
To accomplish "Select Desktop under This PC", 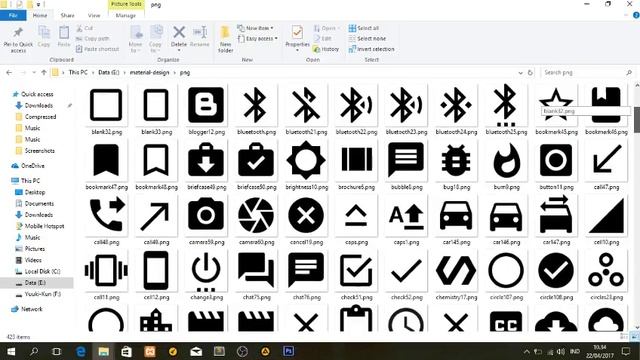I will point(35,192).
